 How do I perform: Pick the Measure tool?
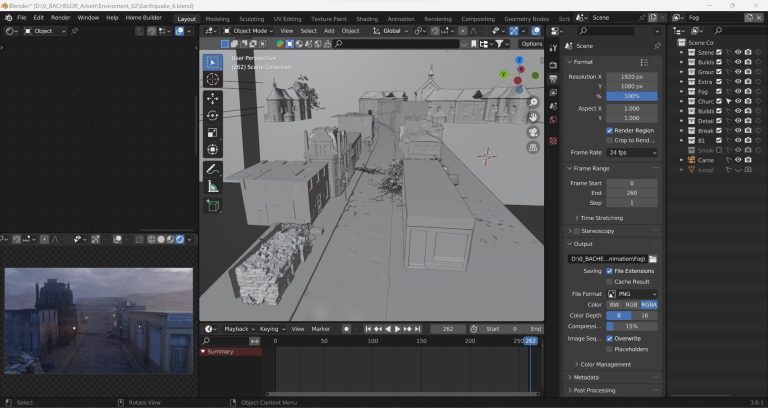click(212, 186)
